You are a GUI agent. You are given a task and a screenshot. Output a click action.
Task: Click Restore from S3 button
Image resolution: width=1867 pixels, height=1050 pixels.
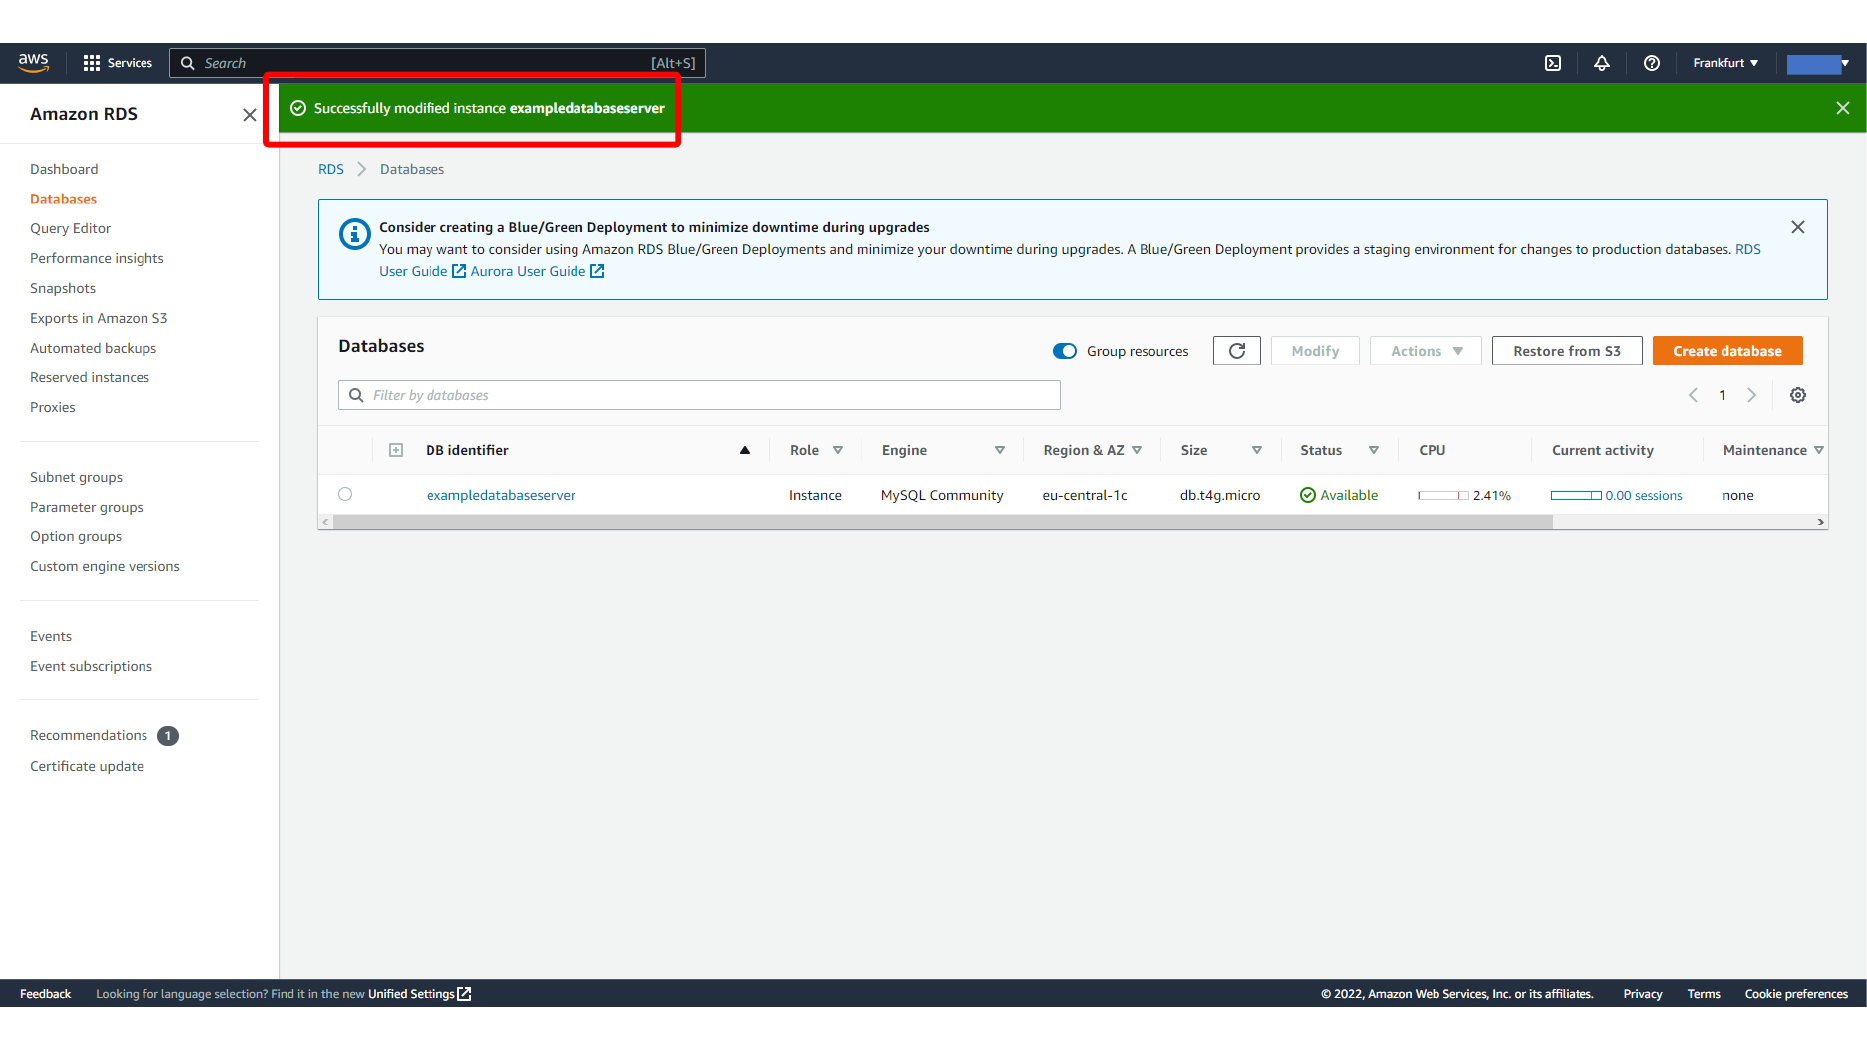[x=1566, y=351]
